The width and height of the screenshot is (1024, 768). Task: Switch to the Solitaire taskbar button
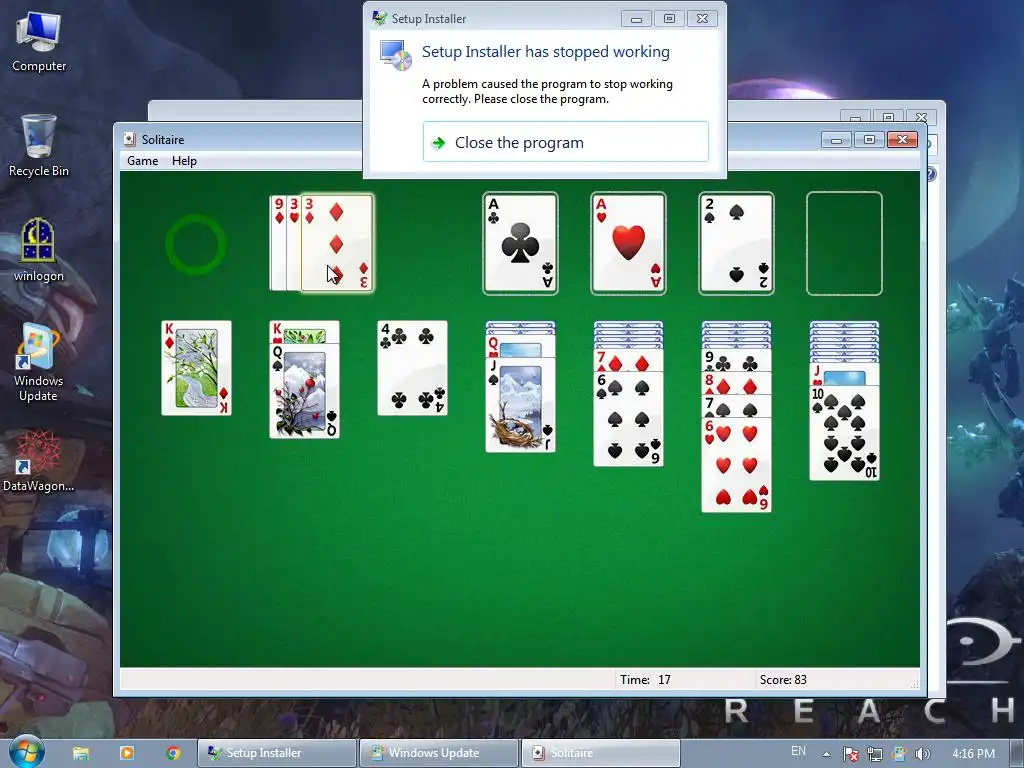point(600,753)
